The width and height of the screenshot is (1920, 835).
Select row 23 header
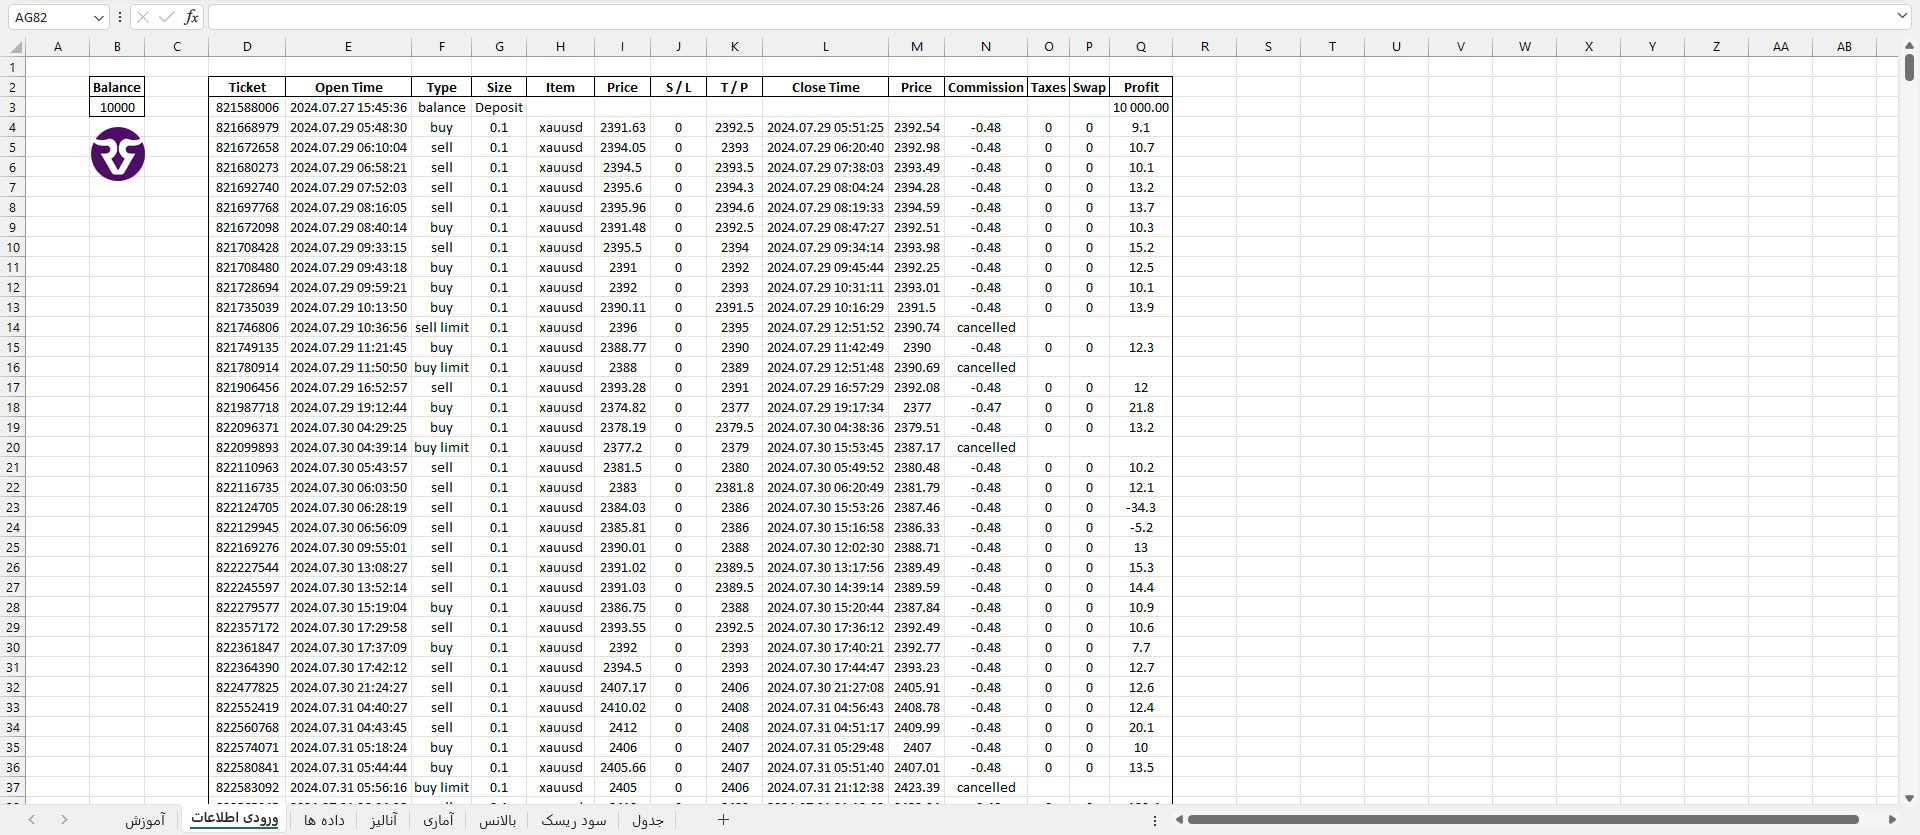[x=13, y=507]
